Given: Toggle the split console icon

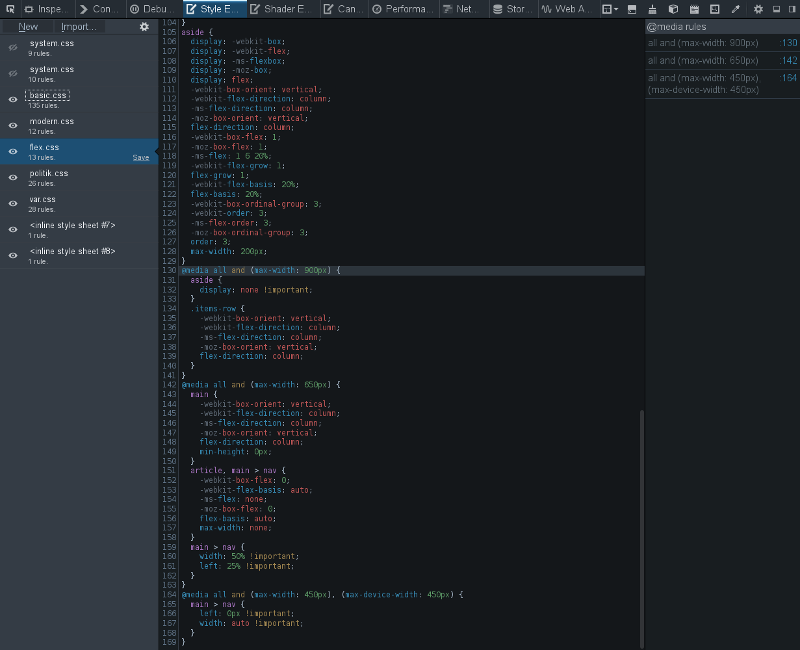Looking at the screenshot, I should [631, 9].
